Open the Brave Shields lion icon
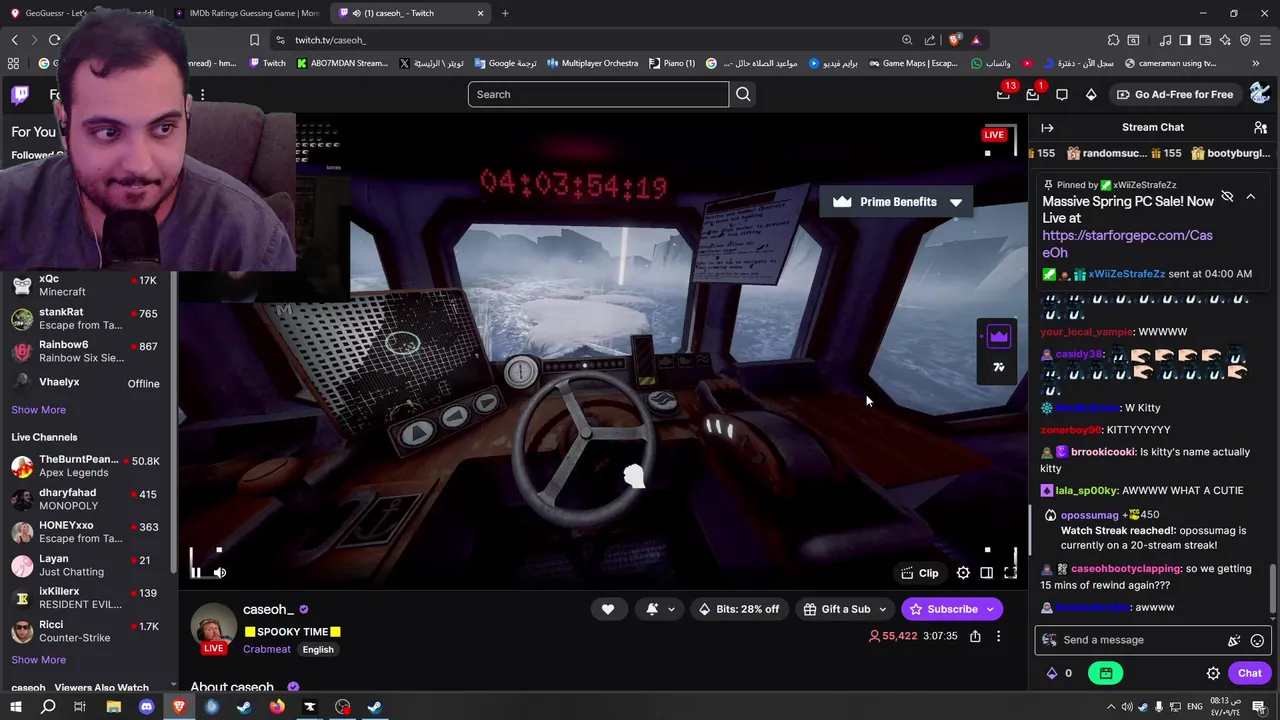This screenshot has height=720, width=1280. [957, 40]
